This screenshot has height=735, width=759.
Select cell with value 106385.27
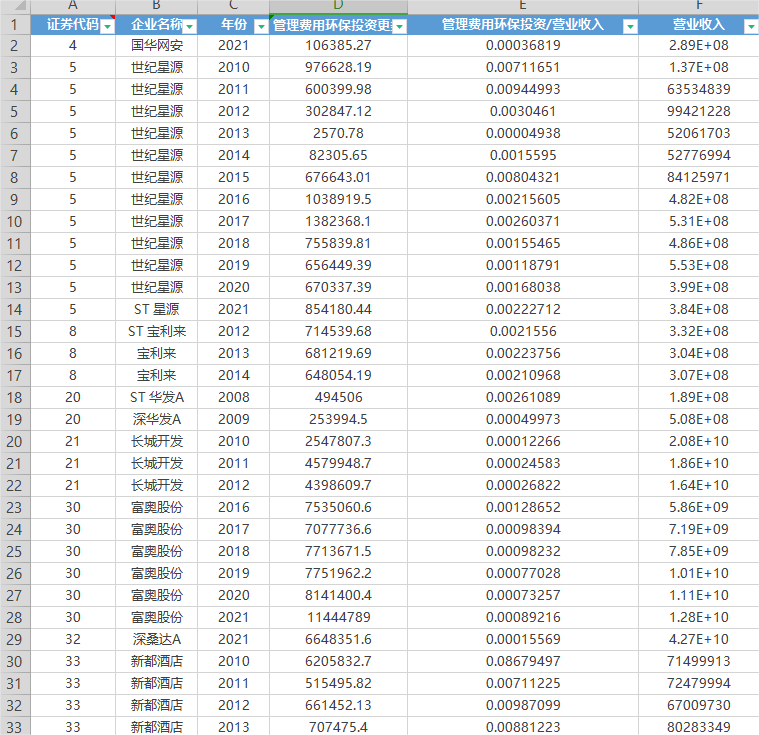[338, 46]
